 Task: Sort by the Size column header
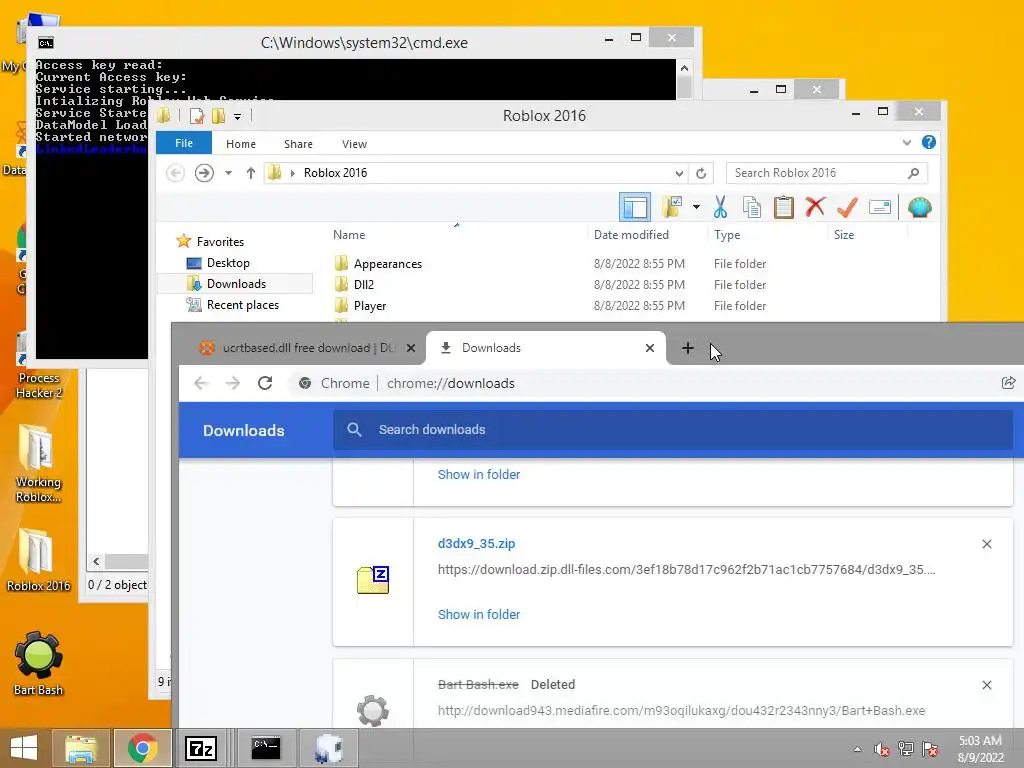pyautogui.click(x=844, y=234)
